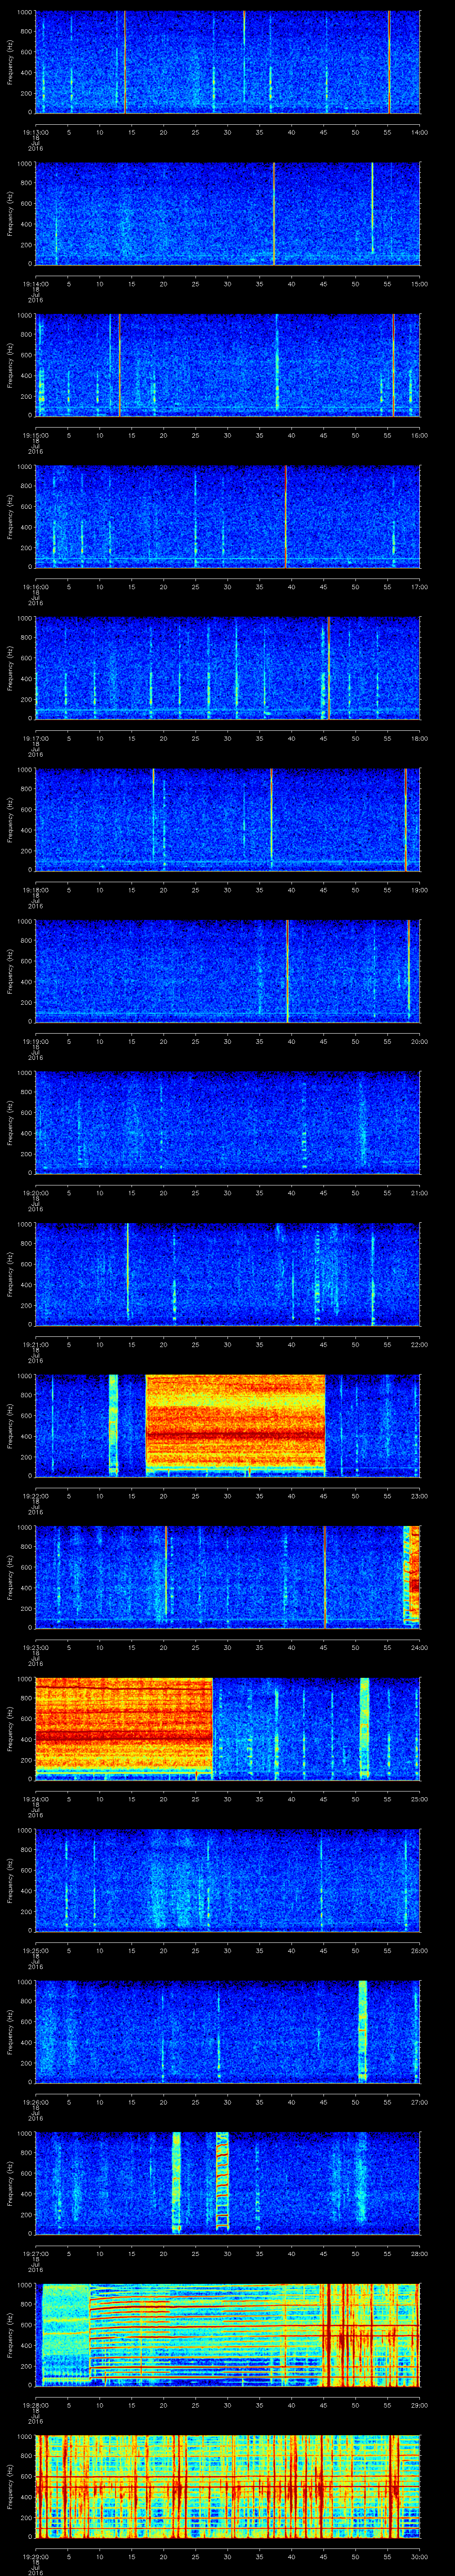The width and height of the screenshot is (455, 2576).
Task: Click the 19:23:00 start time label
Action: (36, 1647)
